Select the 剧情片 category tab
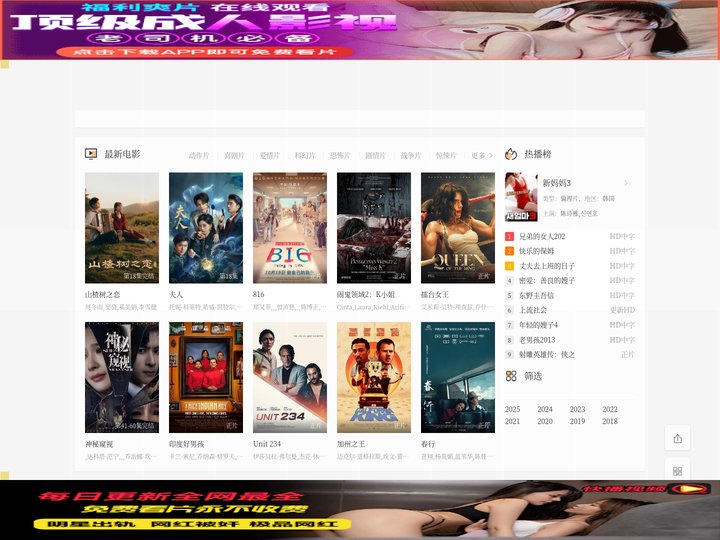Image resolution: width=720 pixels, height=540 pixels. (x=375, y=156)
